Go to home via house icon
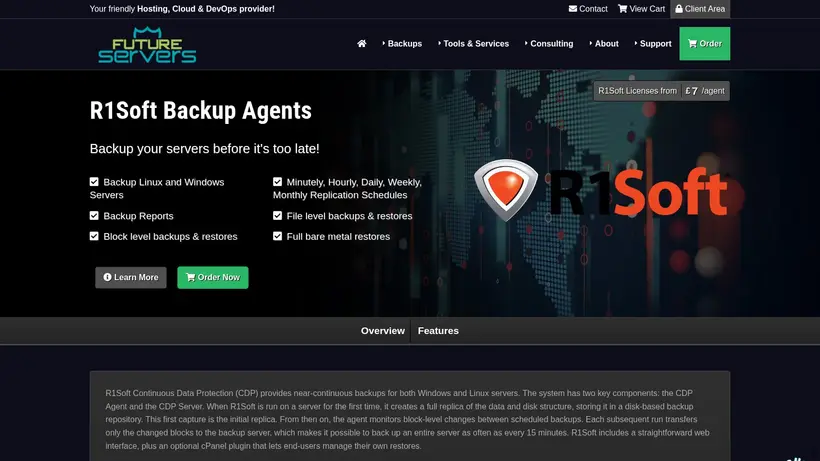820x461 pixels. (x=361, y=43)
